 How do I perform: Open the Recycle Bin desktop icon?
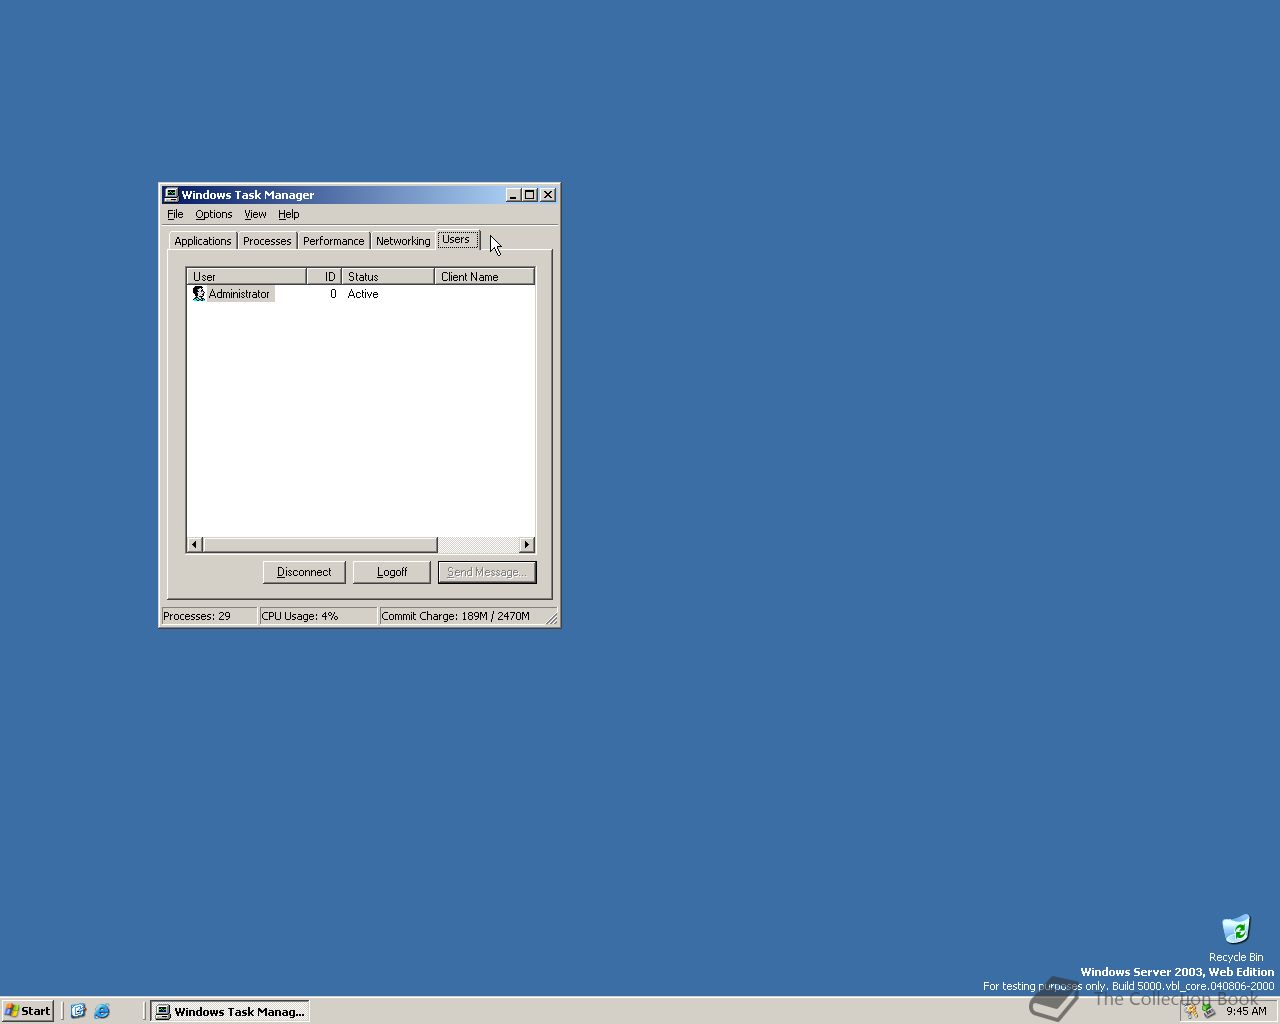1236,929
